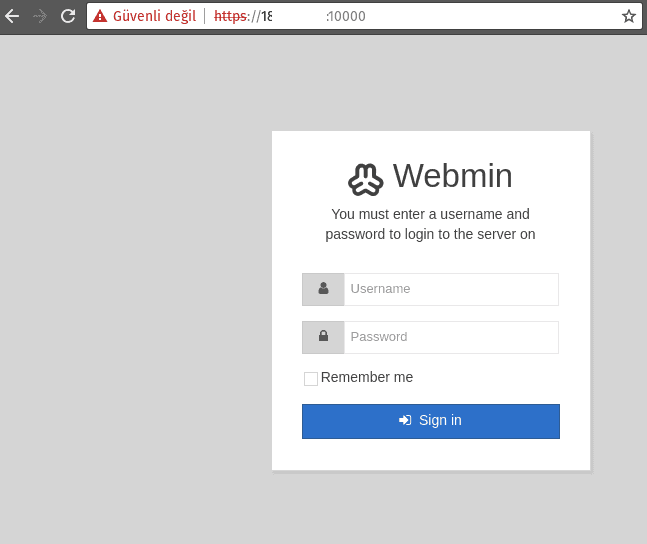The height and width of the screenshot is (544, 647).
Task: Click the "Remember me" label text
Action: [367, 378]
